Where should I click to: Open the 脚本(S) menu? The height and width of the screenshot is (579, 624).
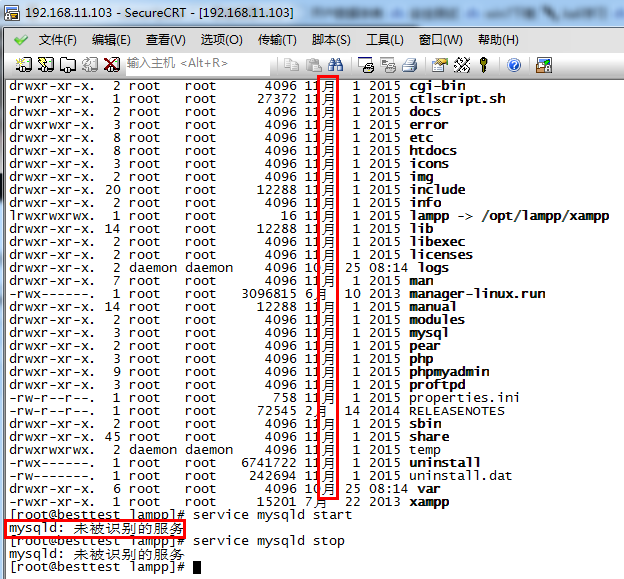tap(331, 40)
